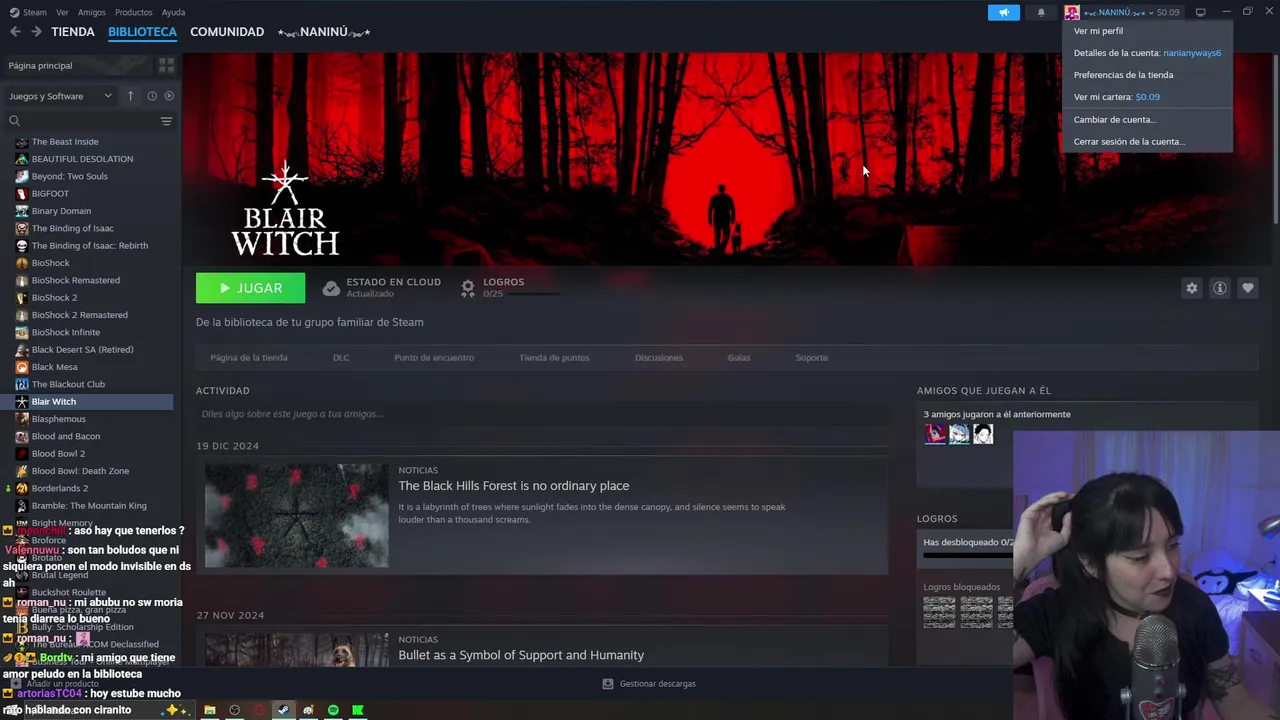This screenshot has height=720, width=1280.
Task: Select Black Mesa in game list
Action: (x=54, y=367)
